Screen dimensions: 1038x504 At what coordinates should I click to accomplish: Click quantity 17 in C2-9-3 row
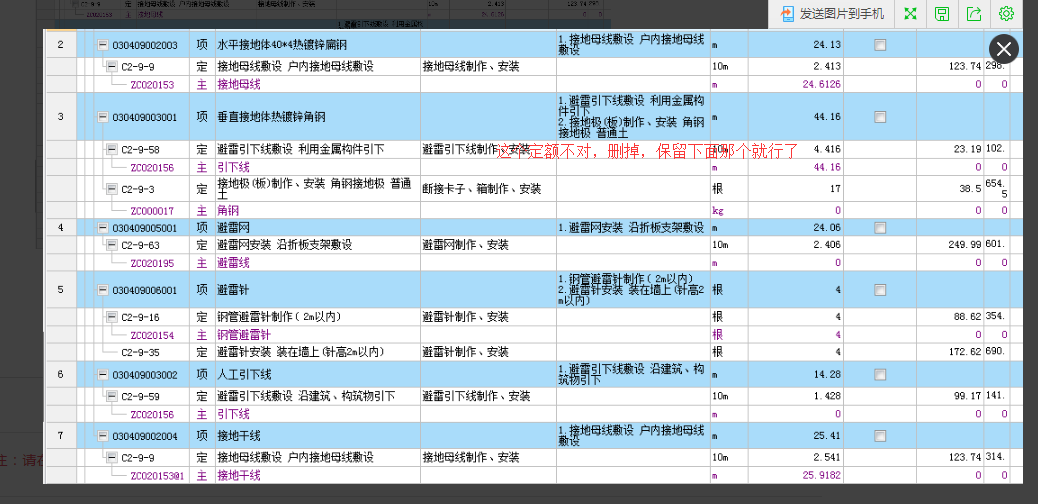tap(836, 189)
